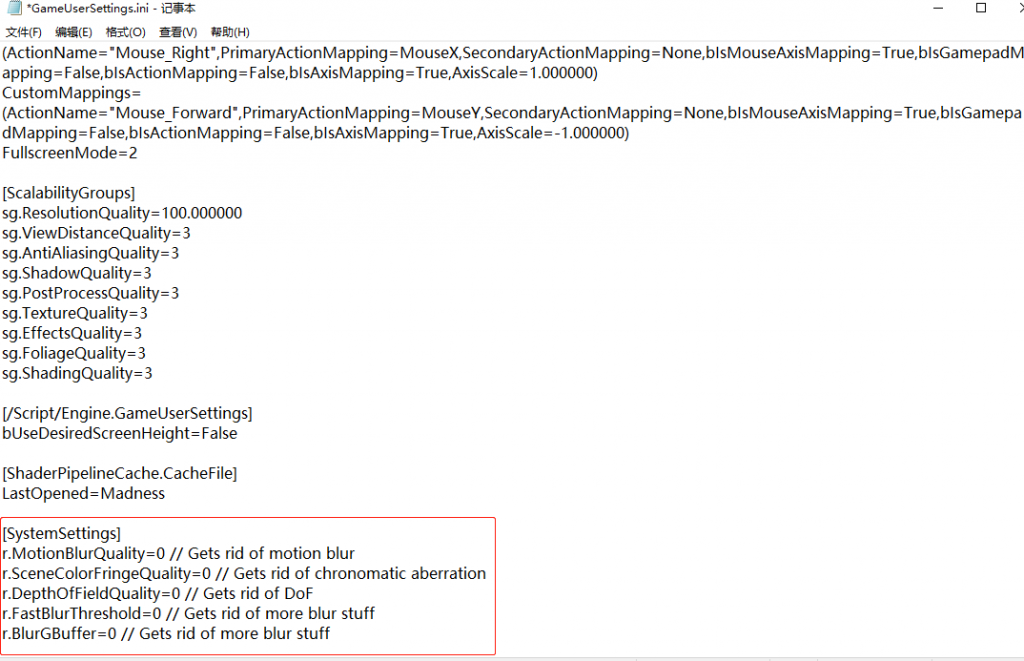
Task: Minimize the Notepad window
Action: [x=938, y=8]
